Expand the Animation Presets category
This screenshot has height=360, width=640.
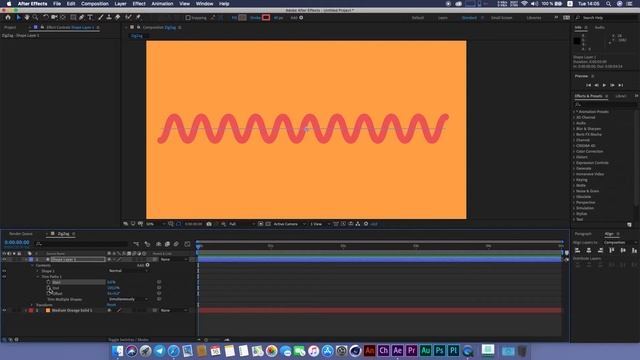574,112
